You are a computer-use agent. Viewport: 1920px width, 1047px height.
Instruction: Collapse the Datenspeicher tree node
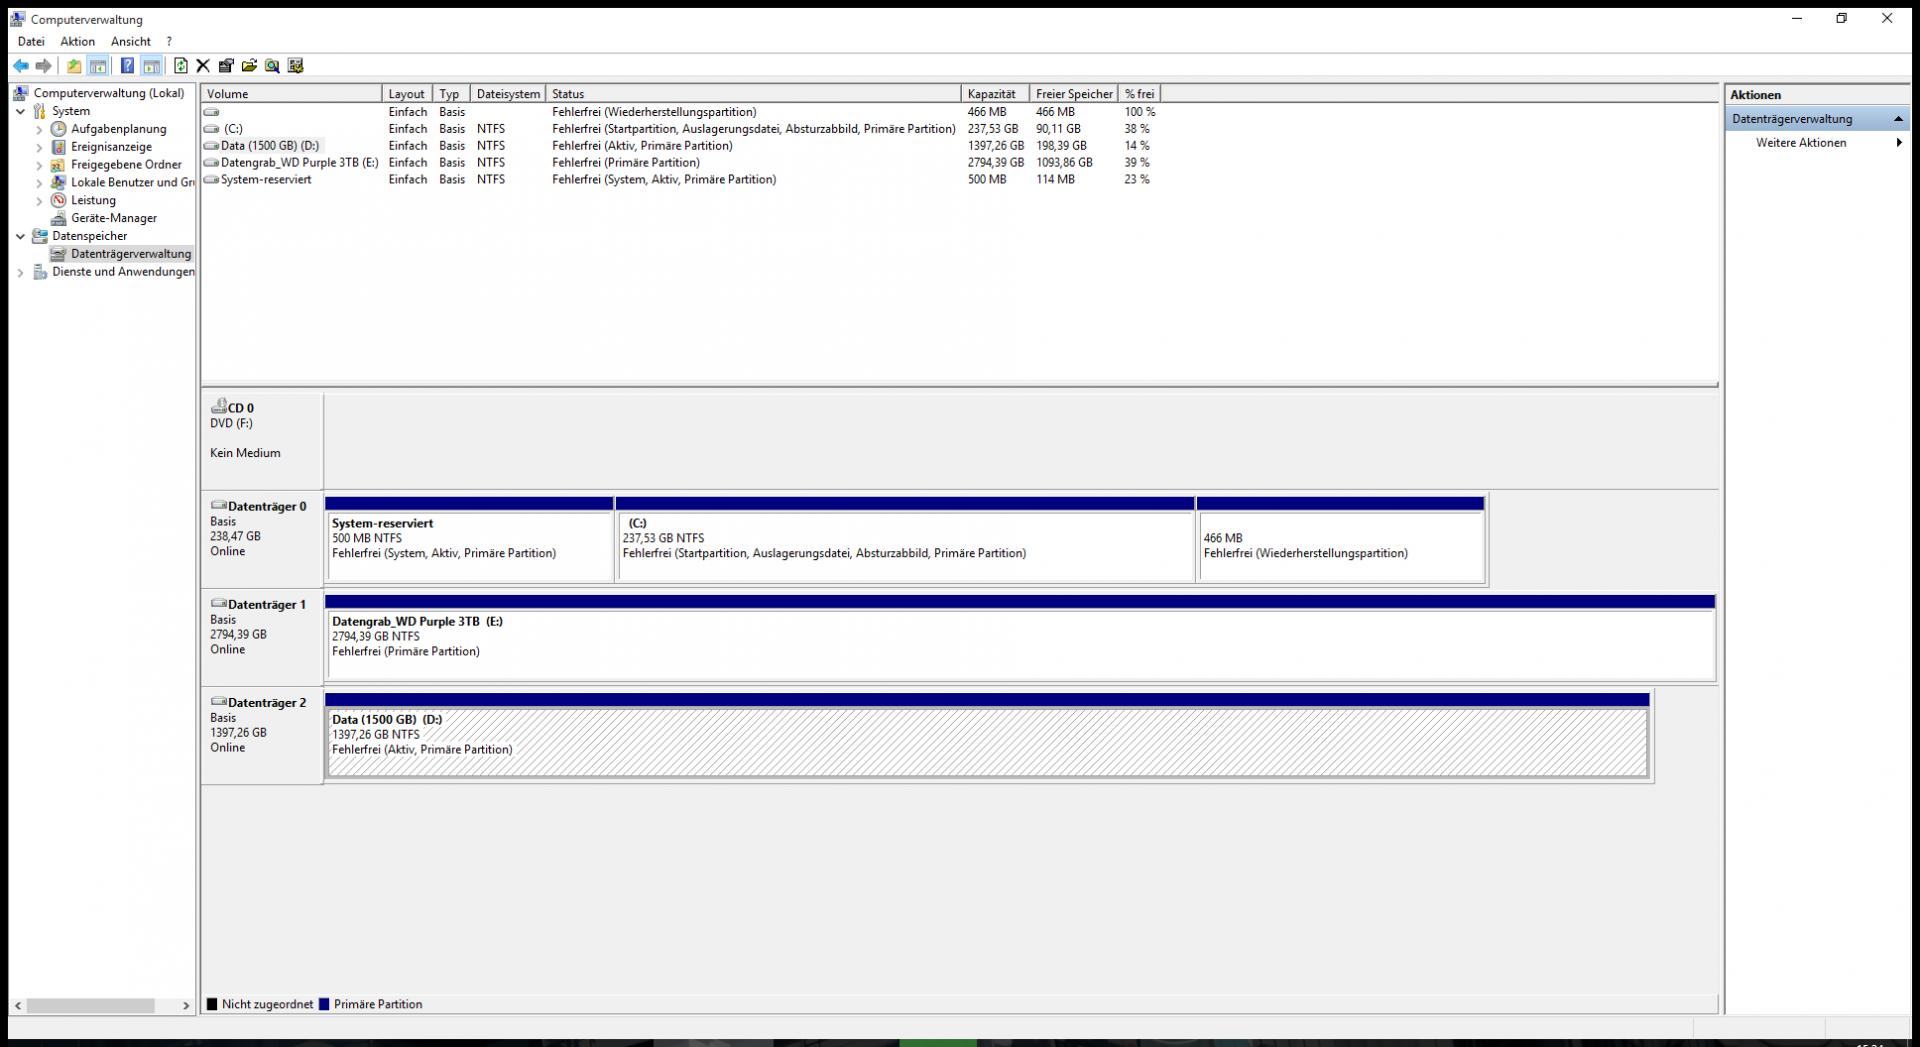(x=20, y=236)
